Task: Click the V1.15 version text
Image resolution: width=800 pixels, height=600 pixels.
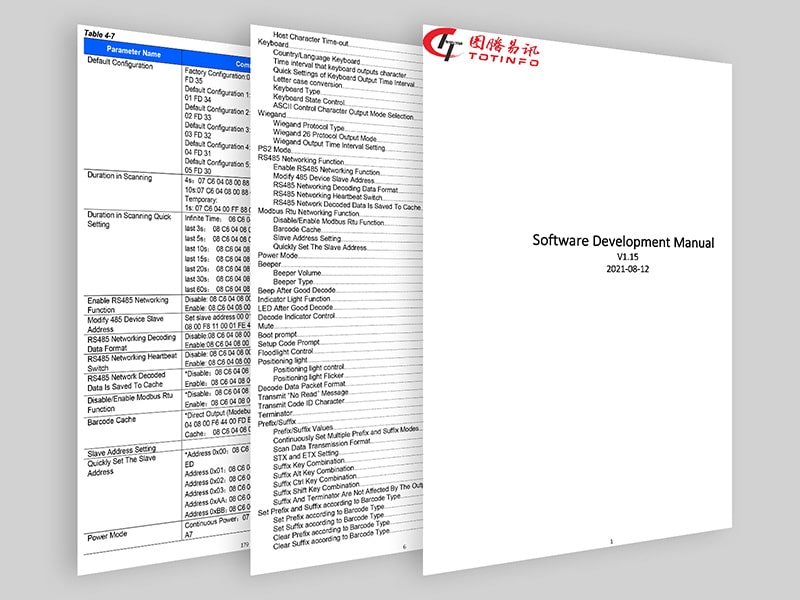Action: 628,257
